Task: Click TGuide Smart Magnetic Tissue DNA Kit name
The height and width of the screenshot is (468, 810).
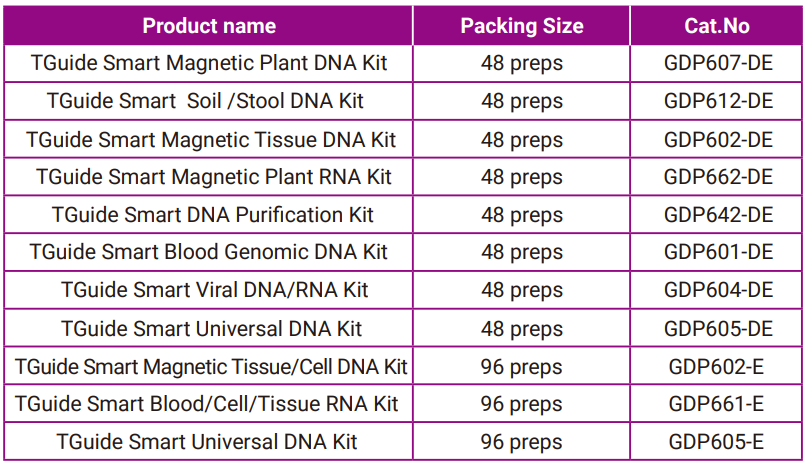Action: [x=211, y=140]
